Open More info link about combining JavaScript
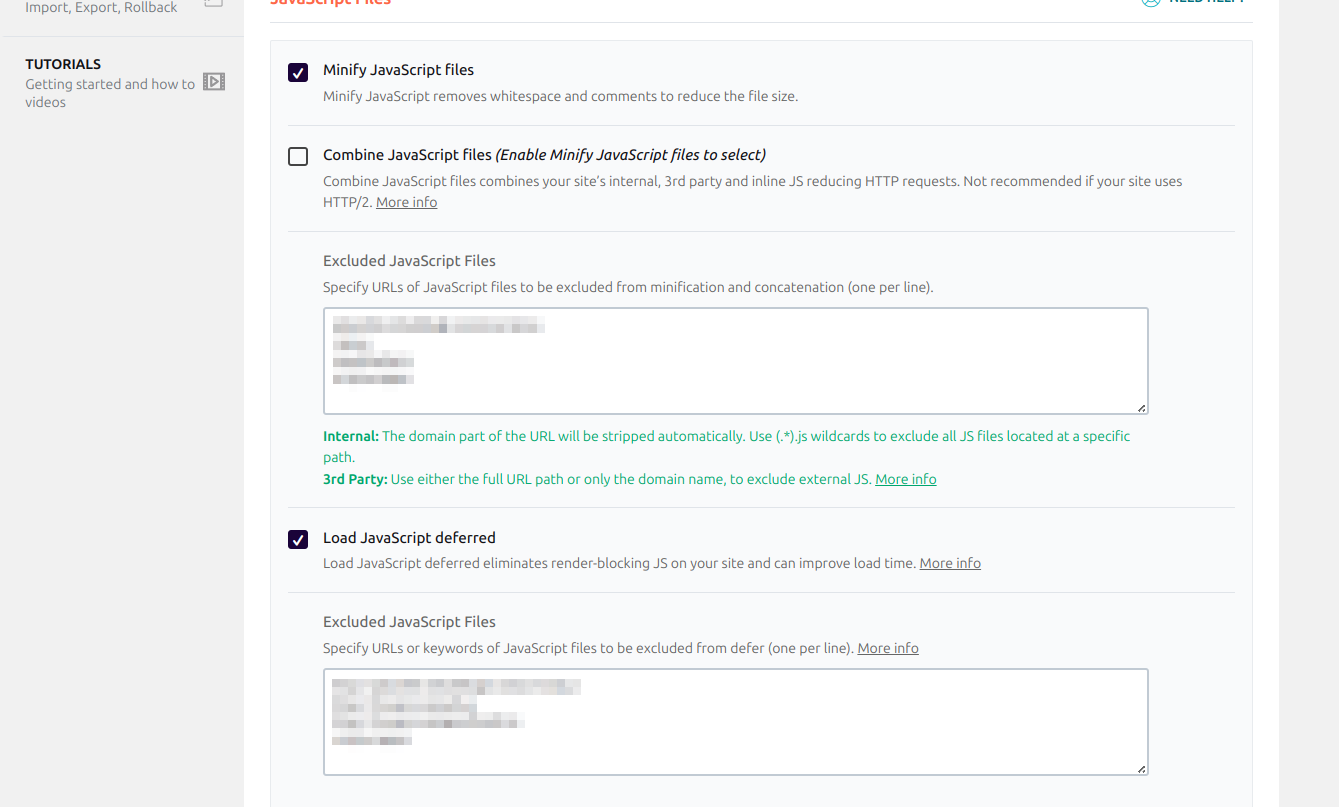1339x807 pixels. coord(406,202)
